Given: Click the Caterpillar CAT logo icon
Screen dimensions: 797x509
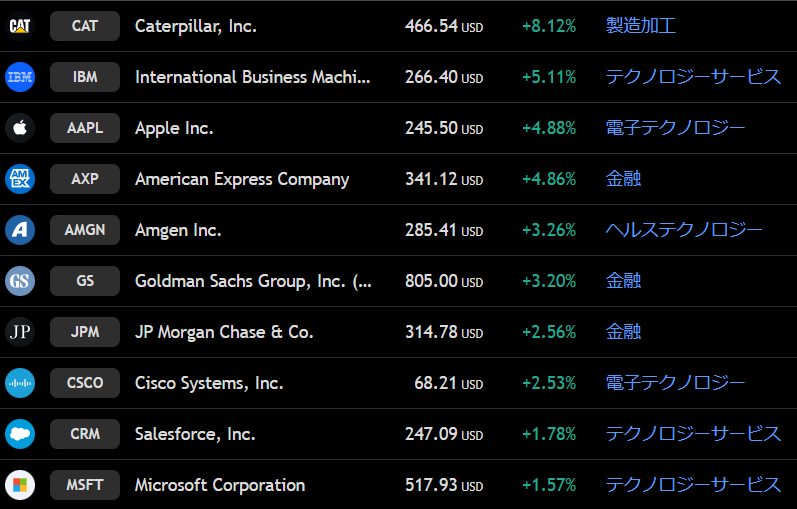Looking at the screenshot, I should point(20,26).
